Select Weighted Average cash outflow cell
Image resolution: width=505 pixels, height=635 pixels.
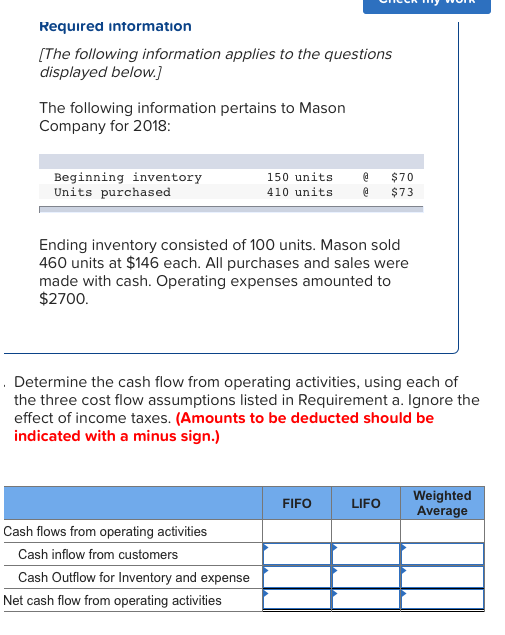[x=442, y=577]
